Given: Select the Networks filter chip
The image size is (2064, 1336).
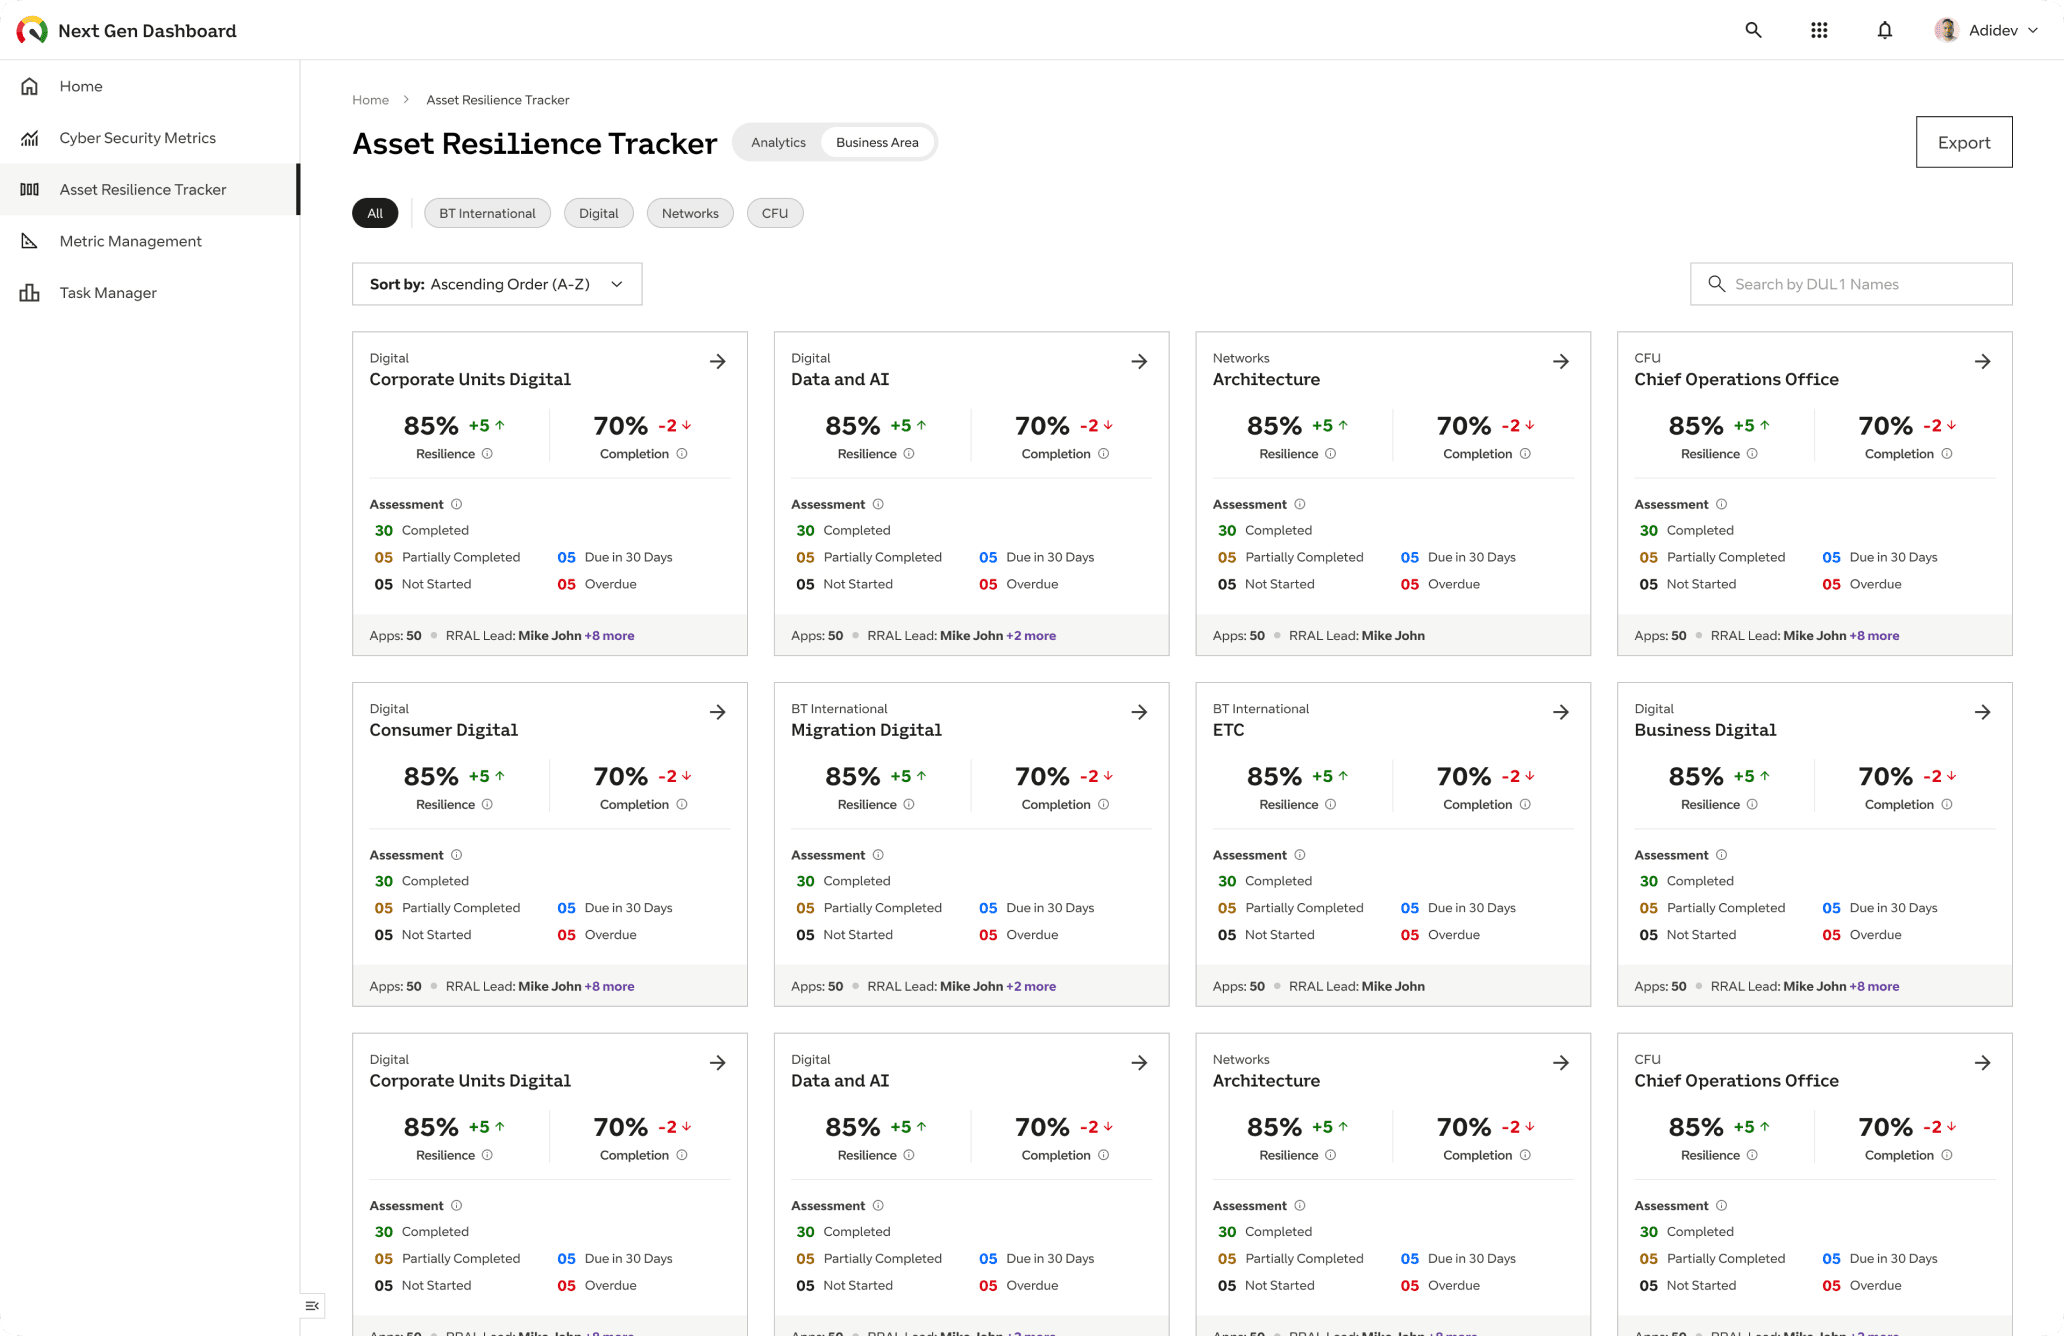Looking at the screenshot, I should [690, 213].
